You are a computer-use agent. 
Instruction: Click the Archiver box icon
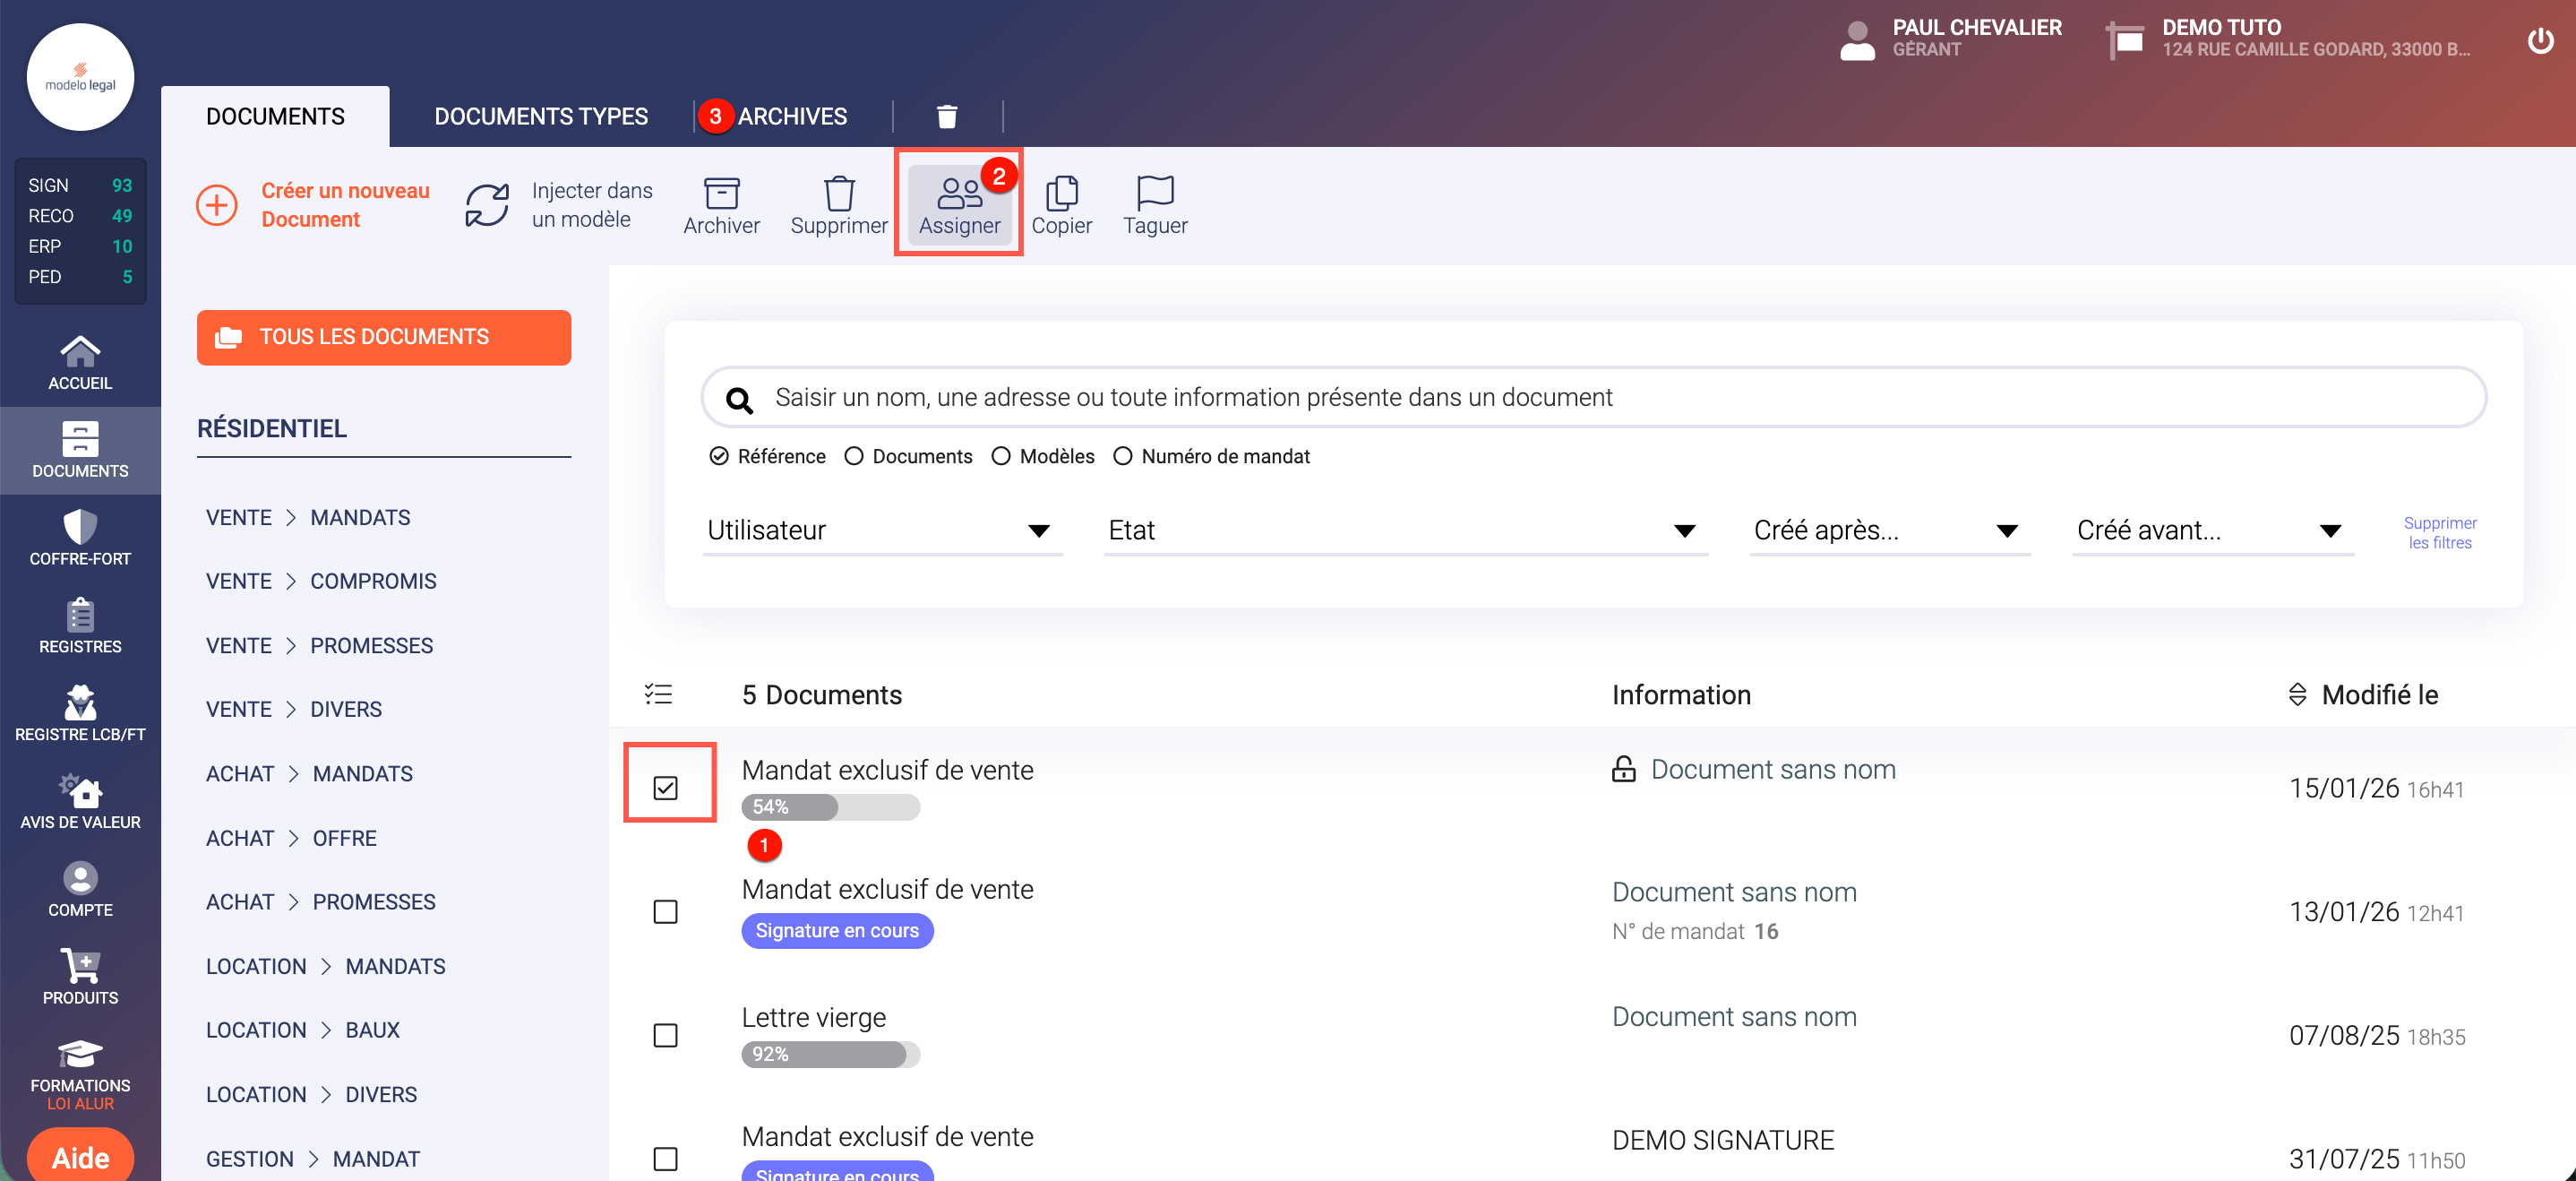tap(721, 193)
